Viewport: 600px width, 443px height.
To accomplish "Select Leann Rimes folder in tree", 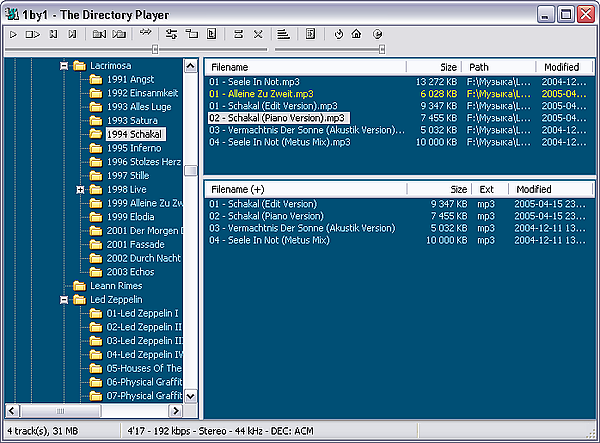I will point(117,285).
